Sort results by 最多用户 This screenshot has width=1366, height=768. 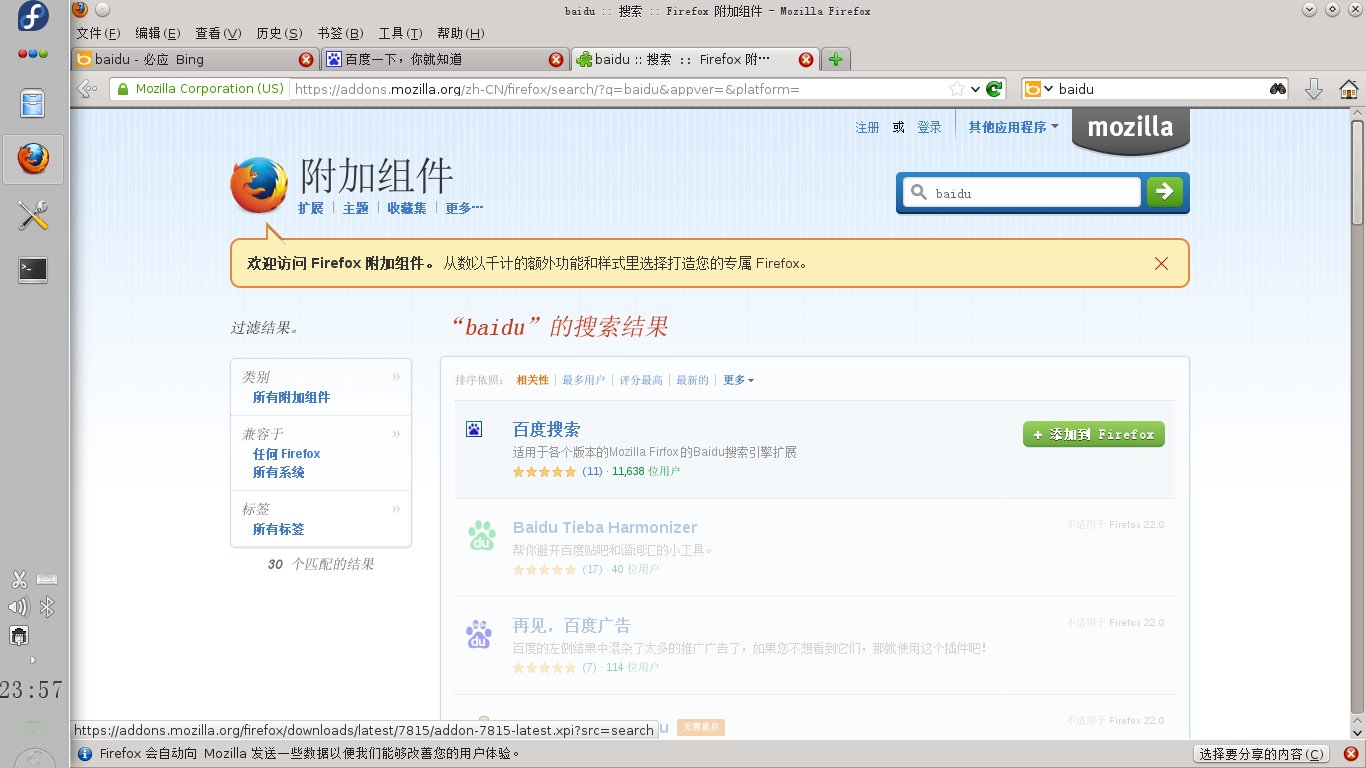pyautogui.click(x=584, y=380)
